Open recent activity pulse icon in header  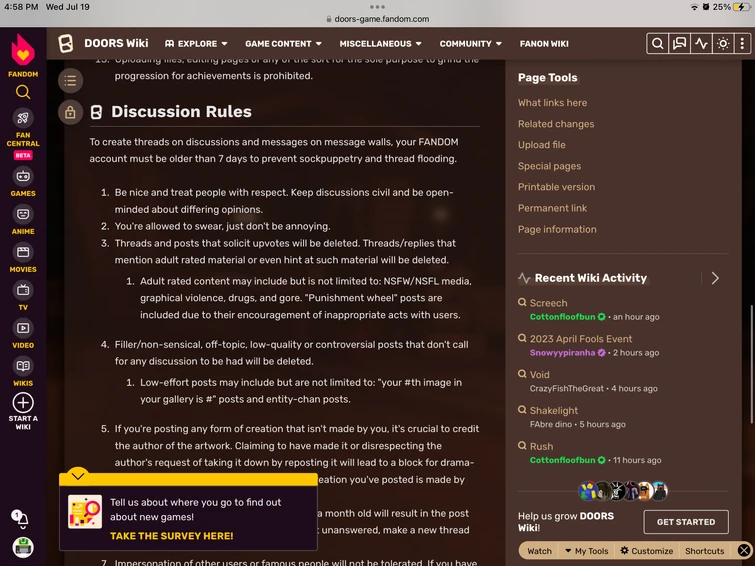tap(701, 44)
